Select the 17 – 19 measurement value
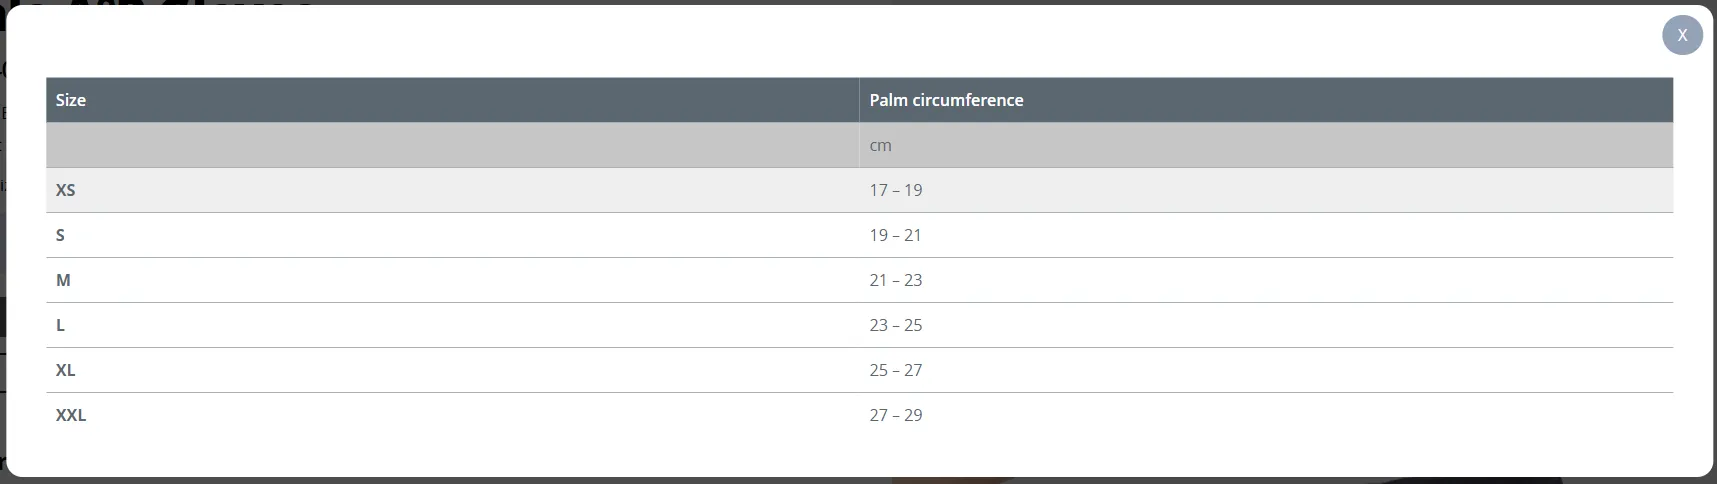Screen dimensions: 1717x484 pos(896,190)
